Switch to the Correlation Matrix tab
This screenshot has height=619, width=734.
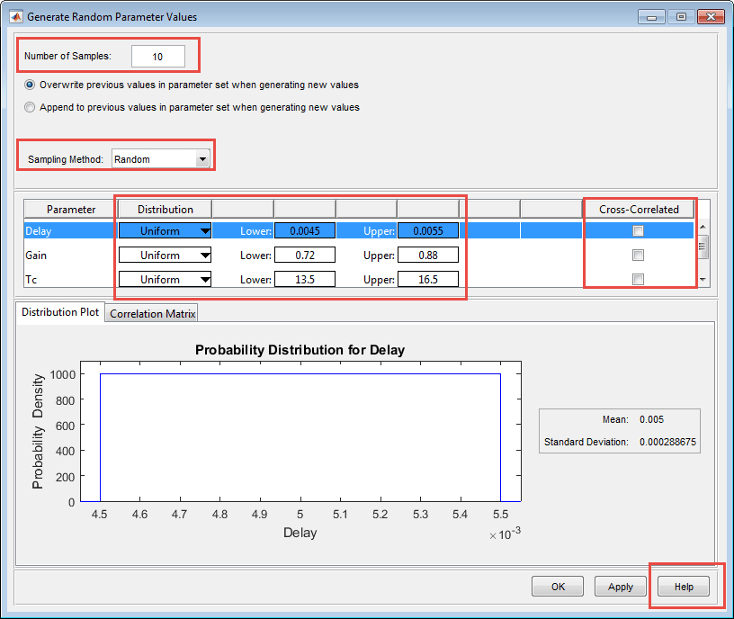click(152, 314)
